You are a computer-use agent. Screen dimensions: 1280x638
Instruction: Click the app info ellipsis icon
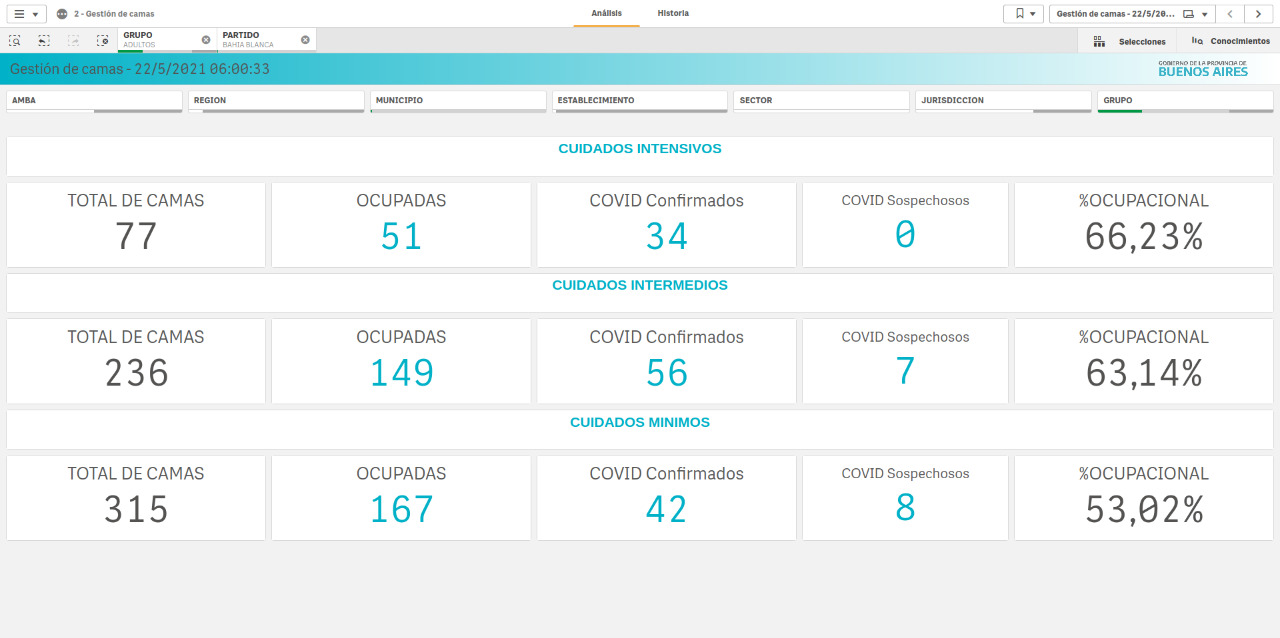[x=62, y=14]
